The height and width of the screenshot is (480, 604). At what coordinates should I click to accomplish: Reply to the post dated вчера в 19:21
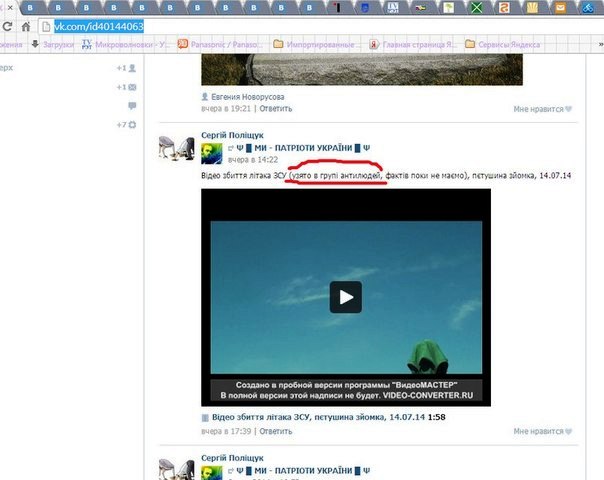click(x=275, y=109)
